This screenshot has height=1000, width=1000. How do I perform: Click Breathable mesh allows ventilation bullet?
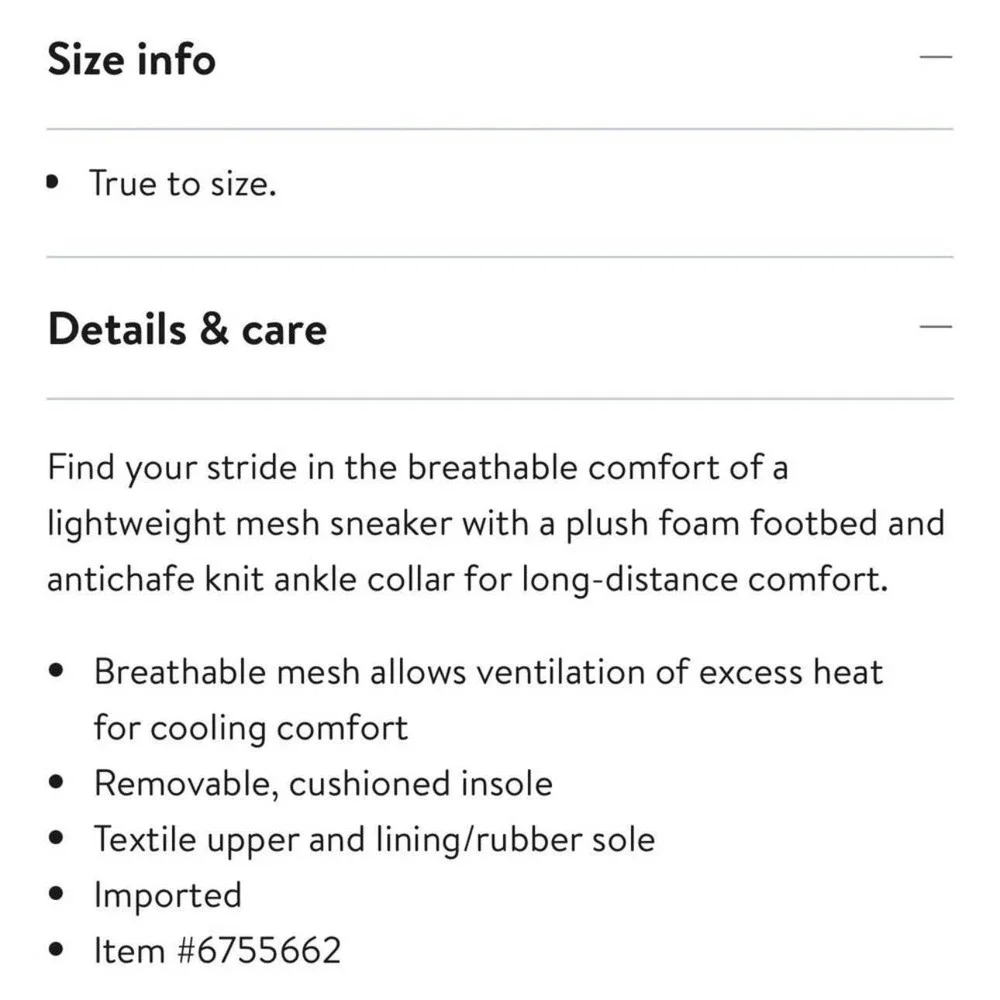[489, 700]
